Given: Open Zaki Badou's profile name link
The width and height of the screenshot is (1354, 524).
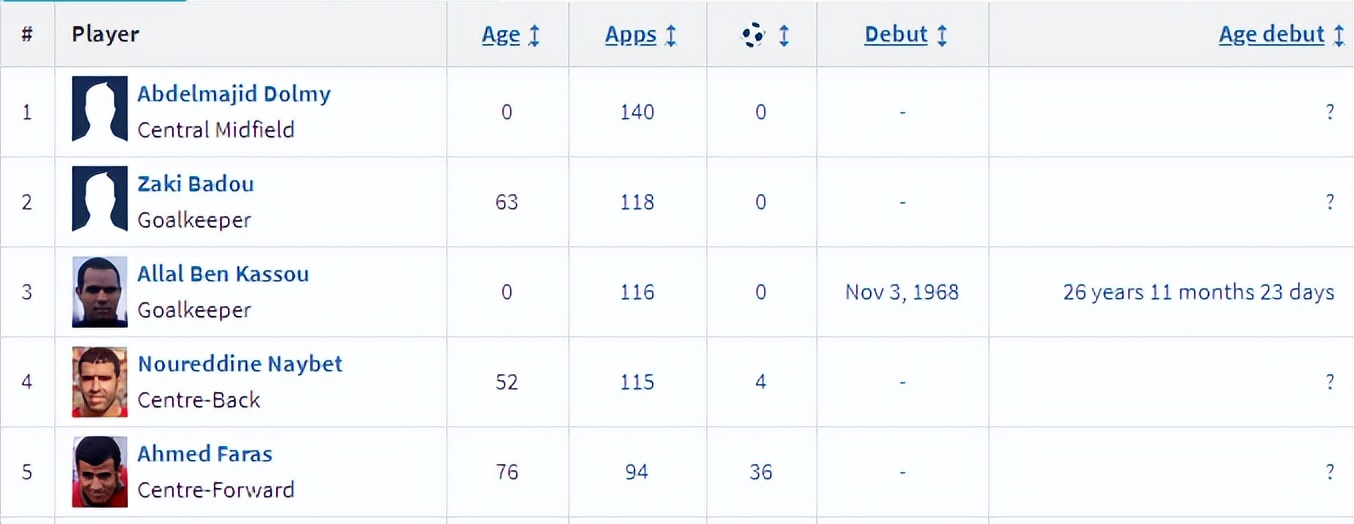Looking at the screenshot, I should (196, 184).
